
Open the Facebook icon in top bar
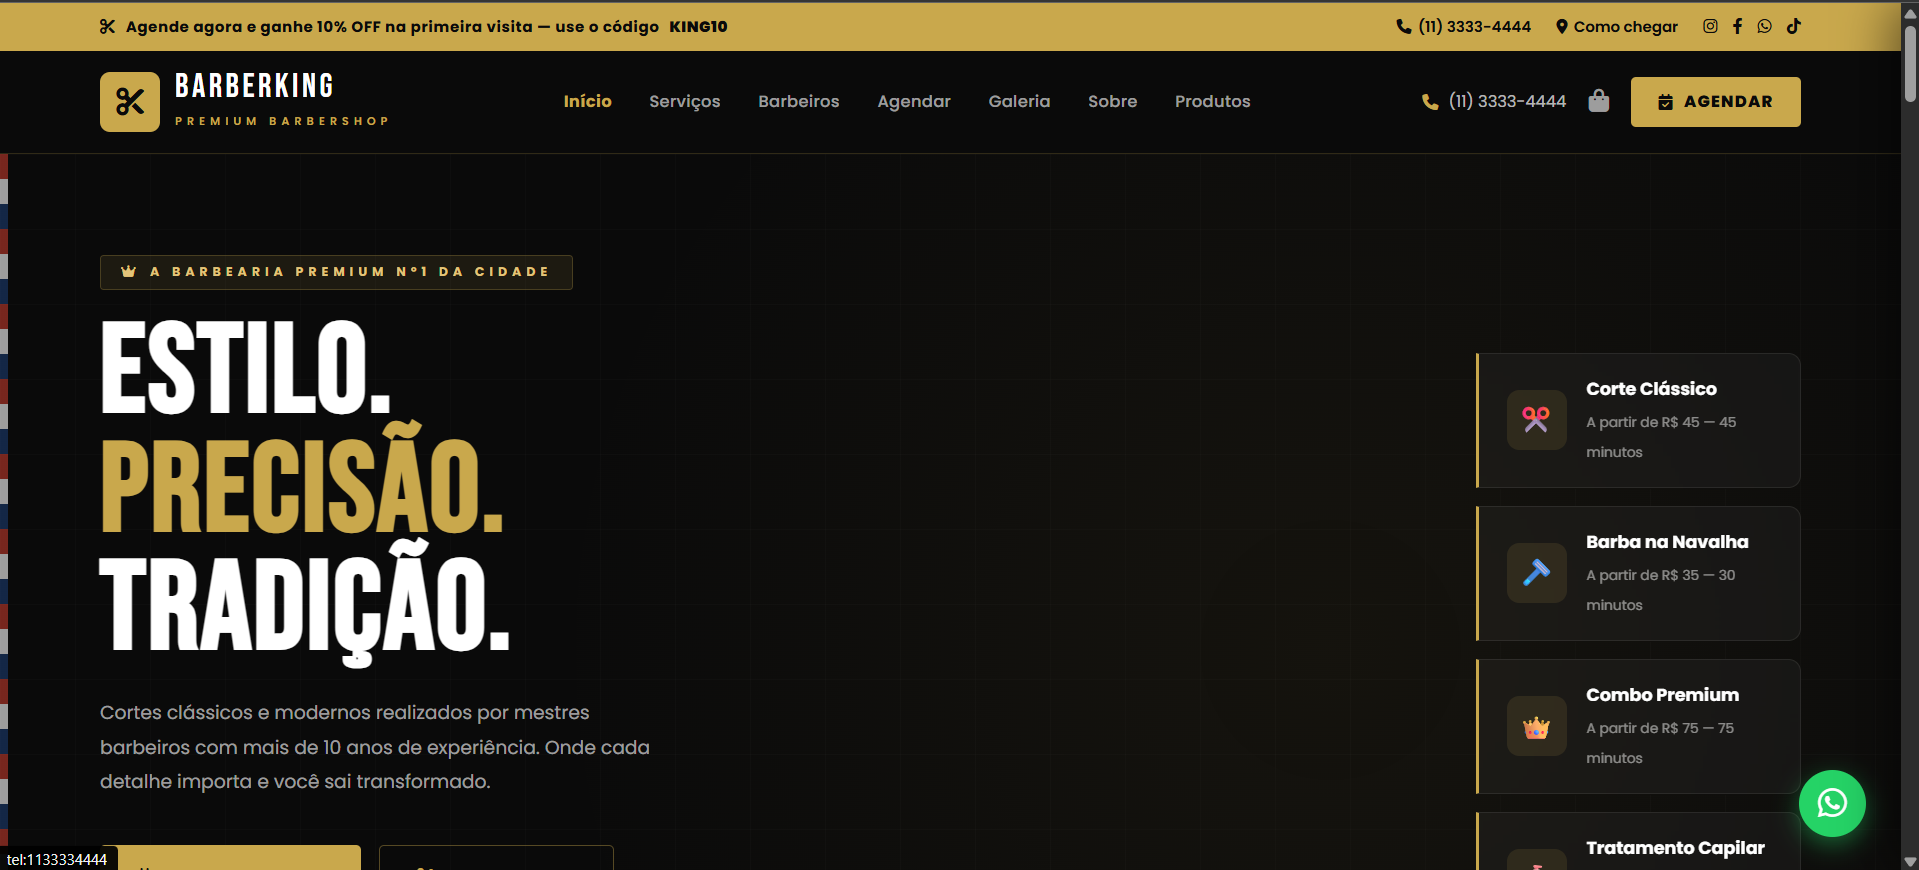(x=1737, y=26)
